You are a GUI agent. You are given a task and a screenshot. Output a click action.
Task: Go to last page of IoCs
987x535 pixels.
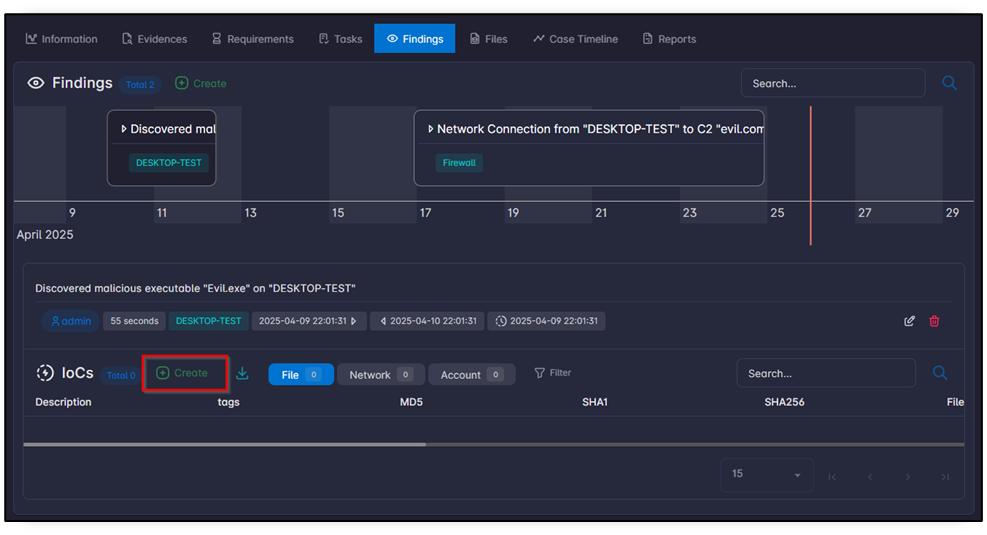945,476
